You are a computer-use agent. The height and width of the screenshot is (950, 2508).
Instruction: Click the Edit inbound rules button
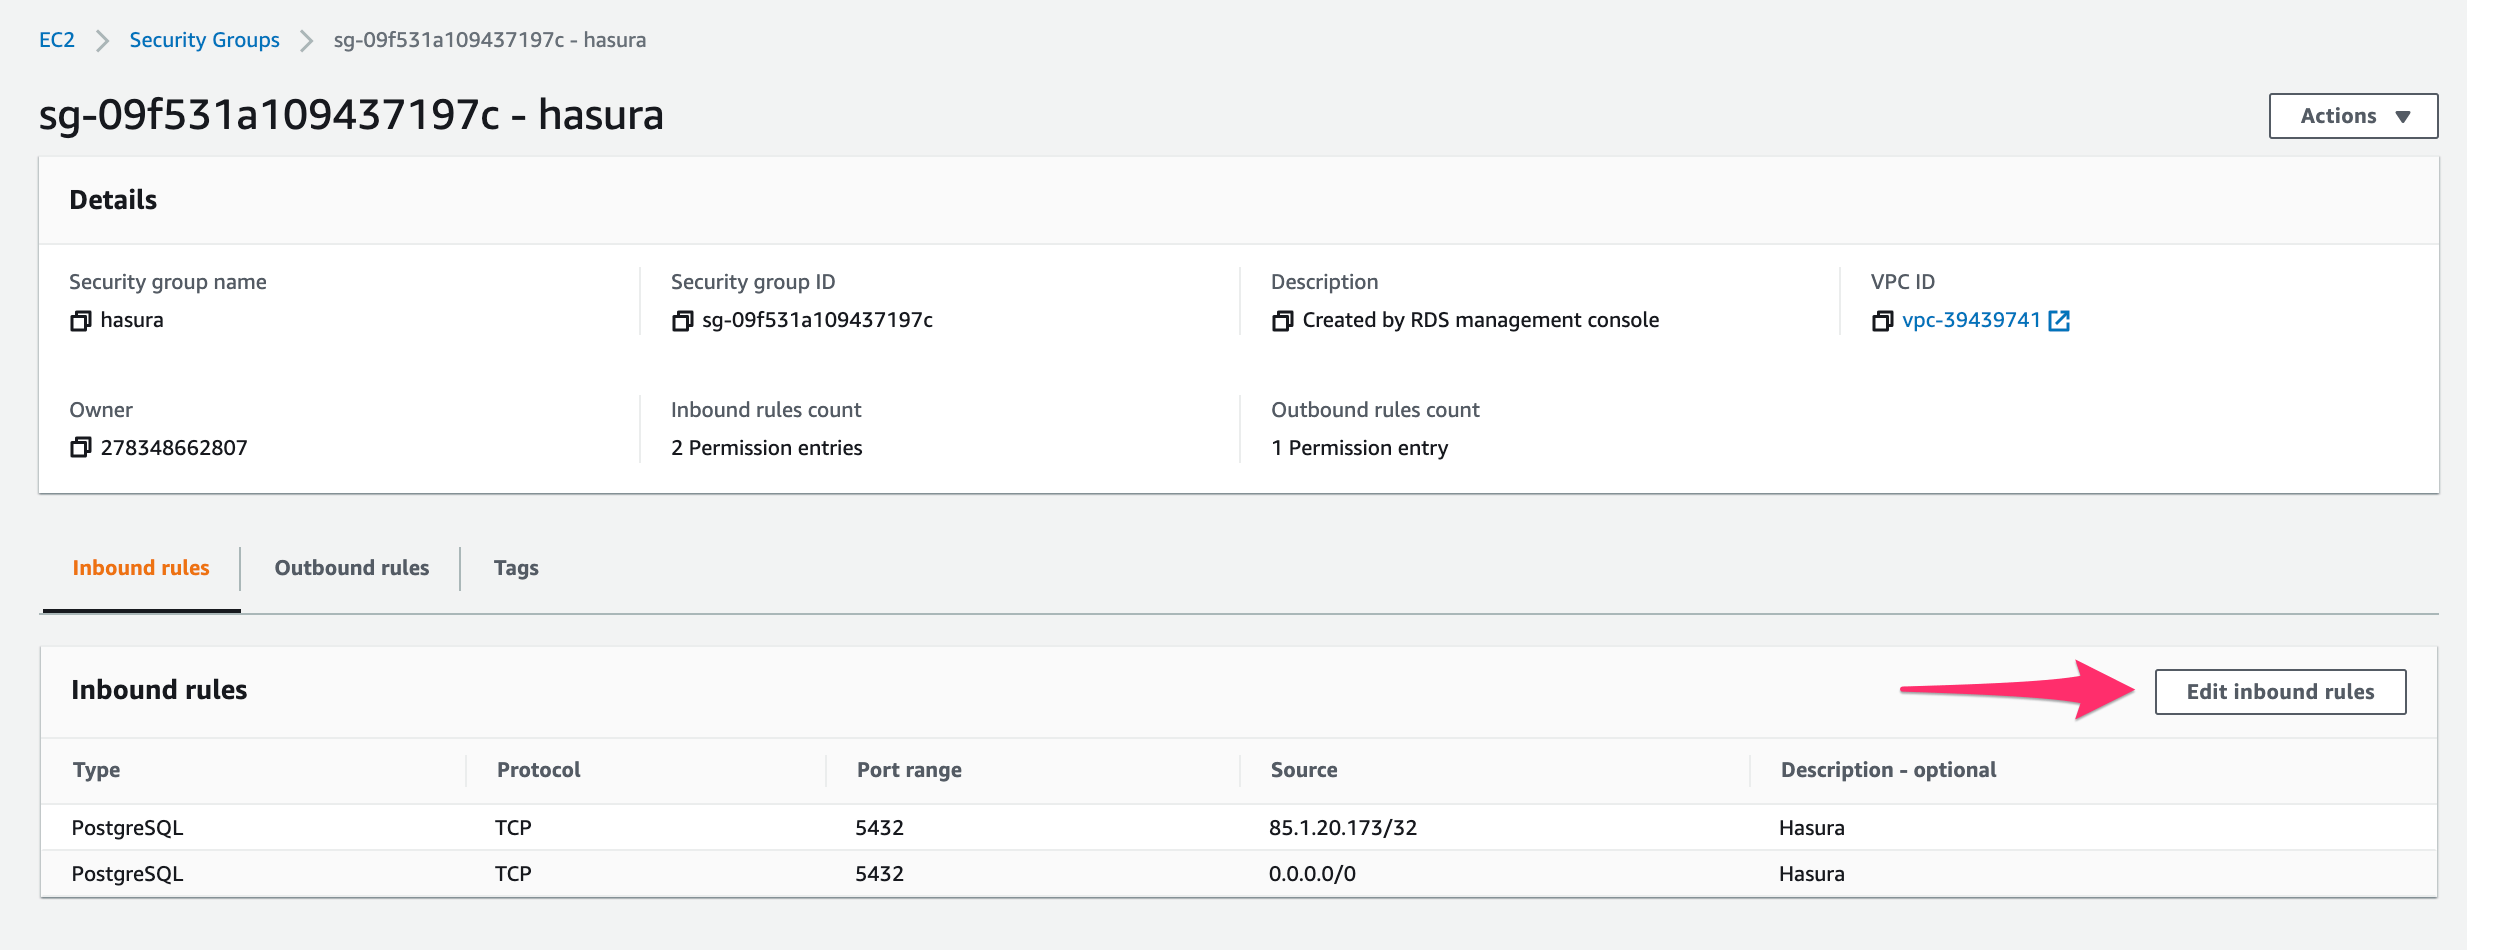(x=2280, y=691)
